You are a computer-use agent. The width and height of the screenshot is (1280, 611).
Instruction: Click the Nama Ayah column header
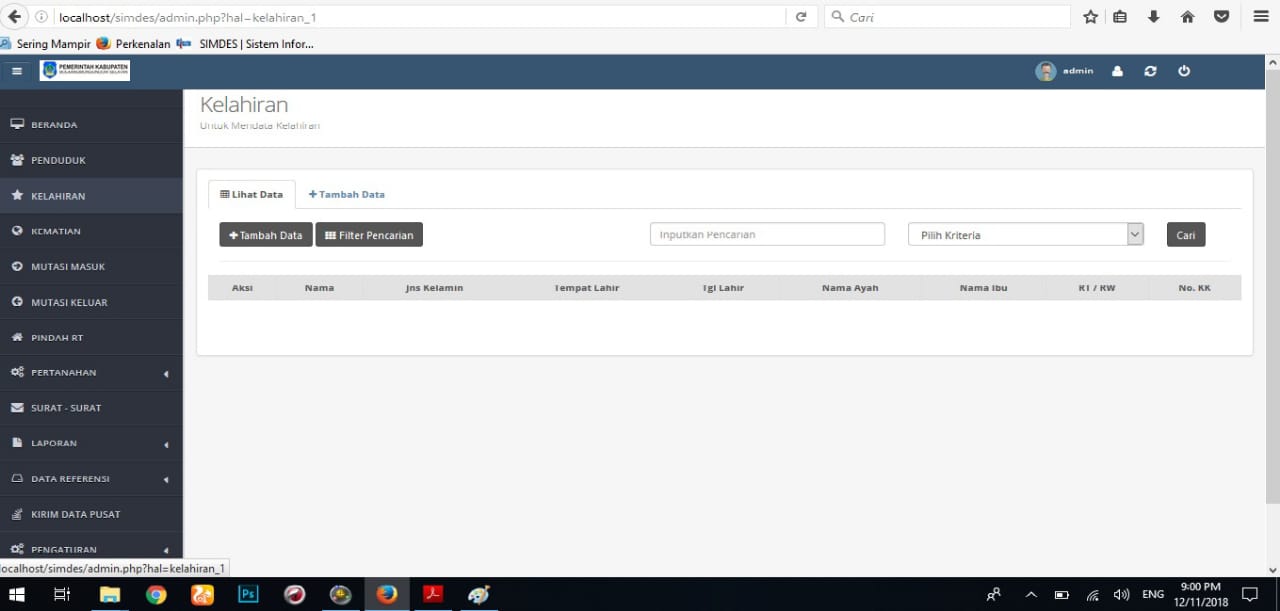coord(850,288)
